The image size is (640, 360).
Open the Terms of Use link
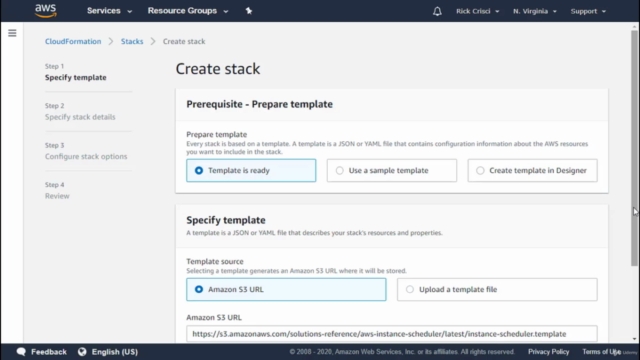pyautogui.click(x=602, y=351)
